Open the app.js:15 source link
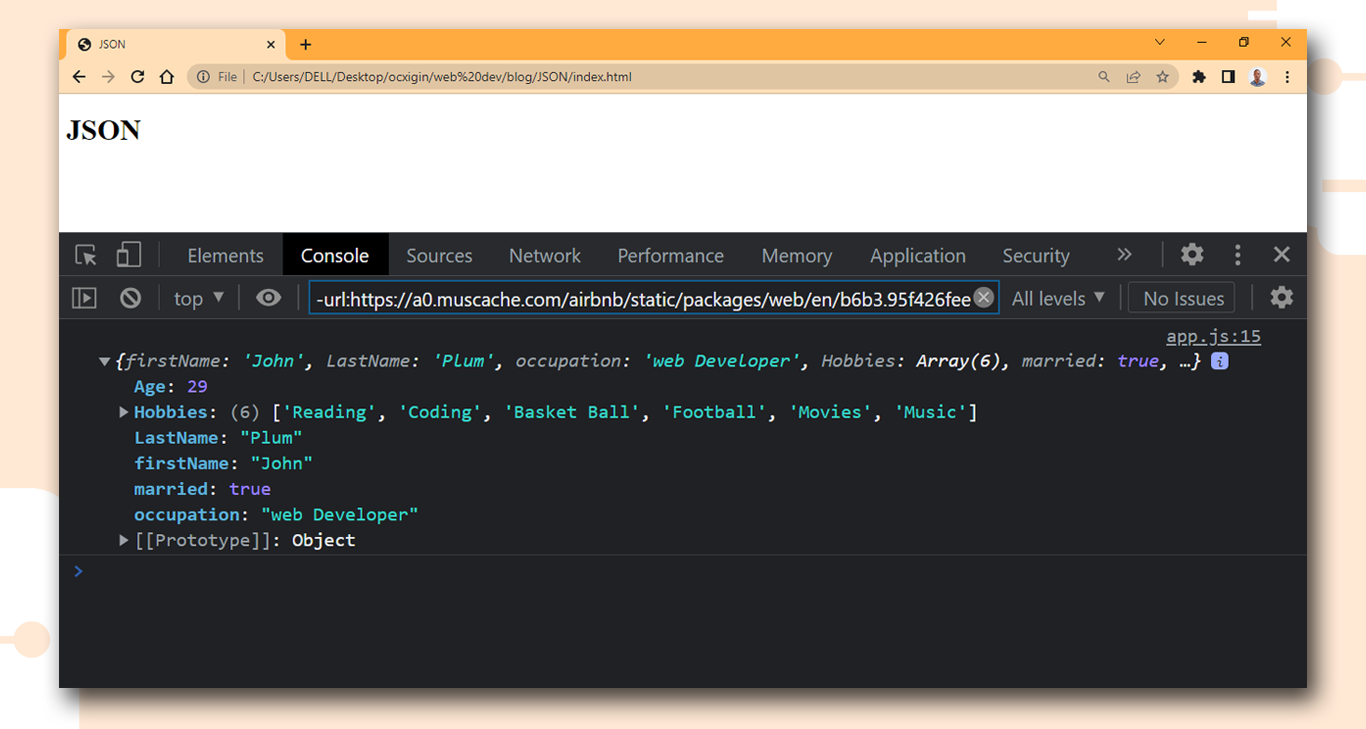This screenshot has width=1366, height=729. (x=1213, y=337)
